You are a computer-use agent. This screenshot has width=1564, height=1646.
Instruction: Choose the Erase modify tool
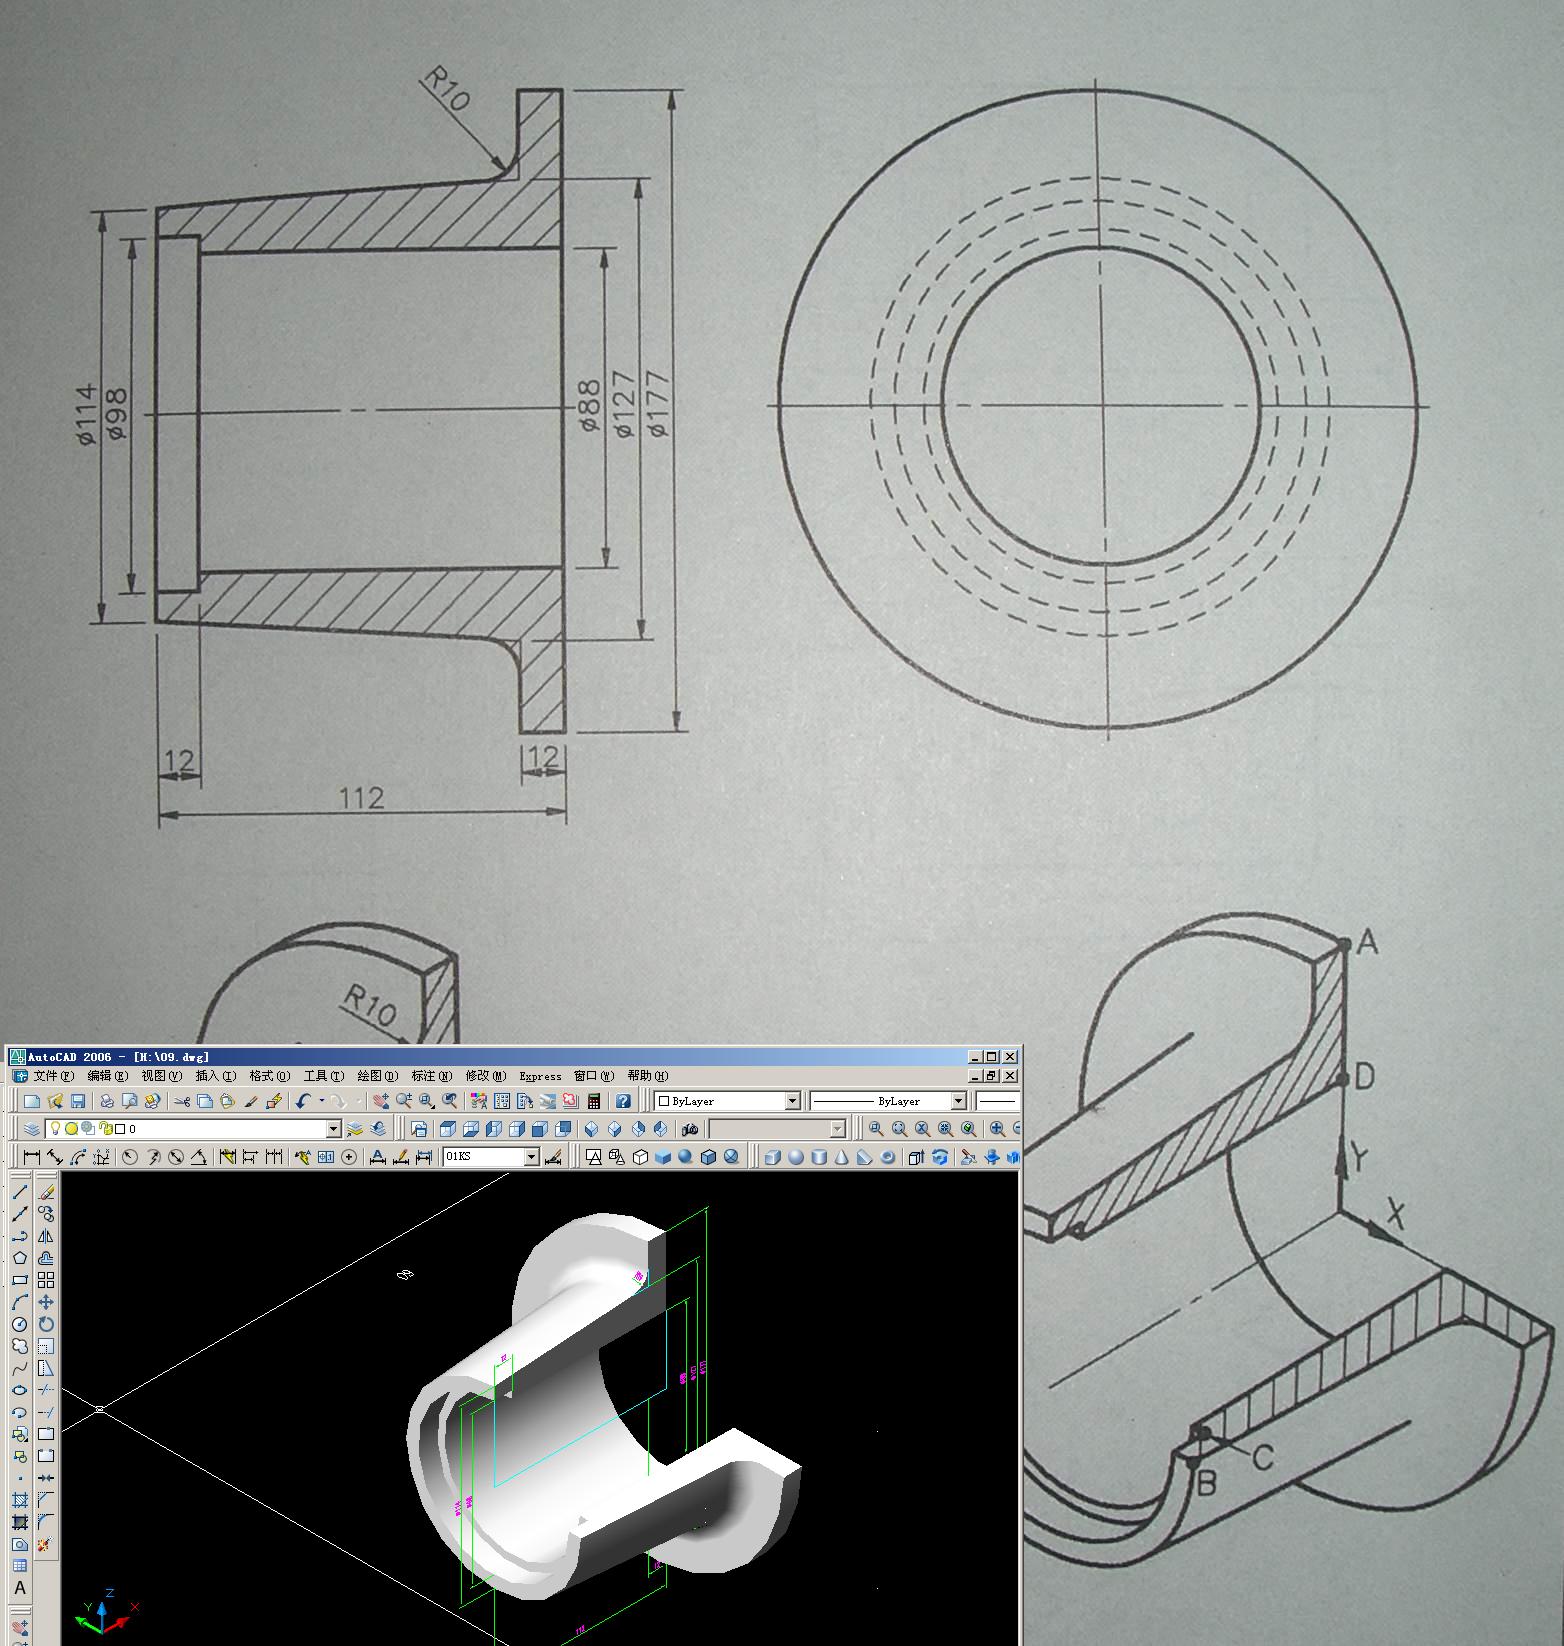pos(46,1192)
